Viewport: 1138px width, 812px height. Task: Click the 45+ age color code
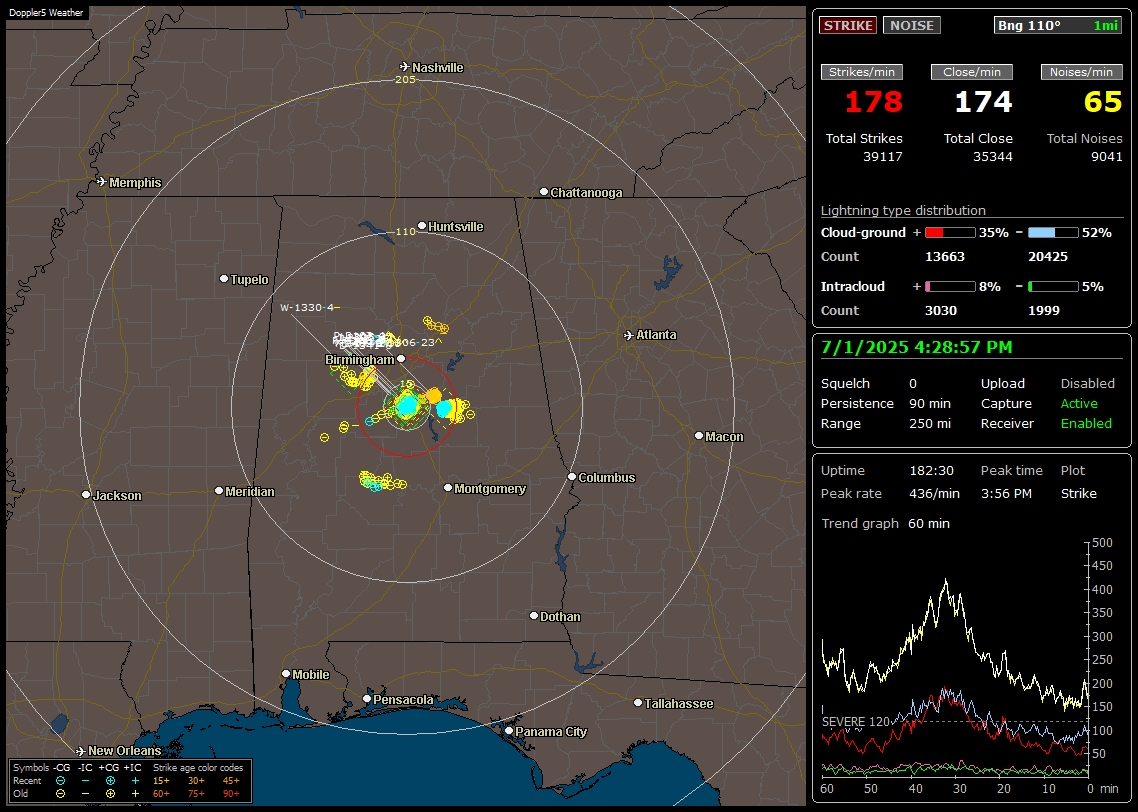[231, 781]
